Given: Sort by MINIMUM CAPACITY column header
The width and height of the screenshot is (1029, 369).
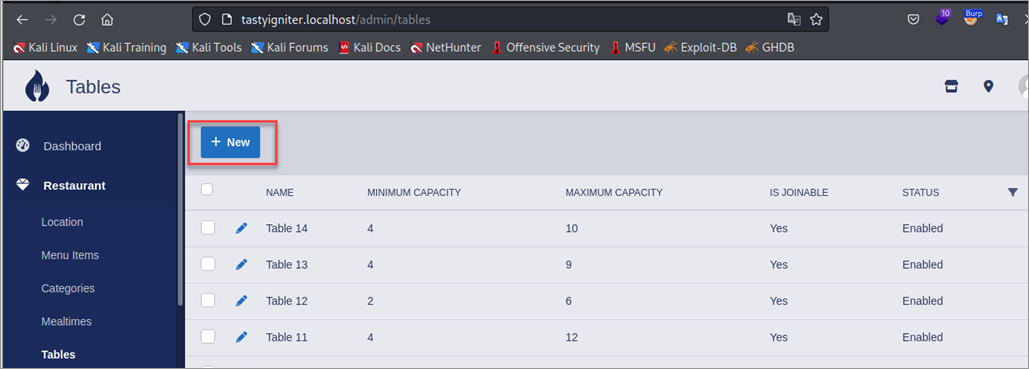Looking at the screenshot, I should [414, 192].
